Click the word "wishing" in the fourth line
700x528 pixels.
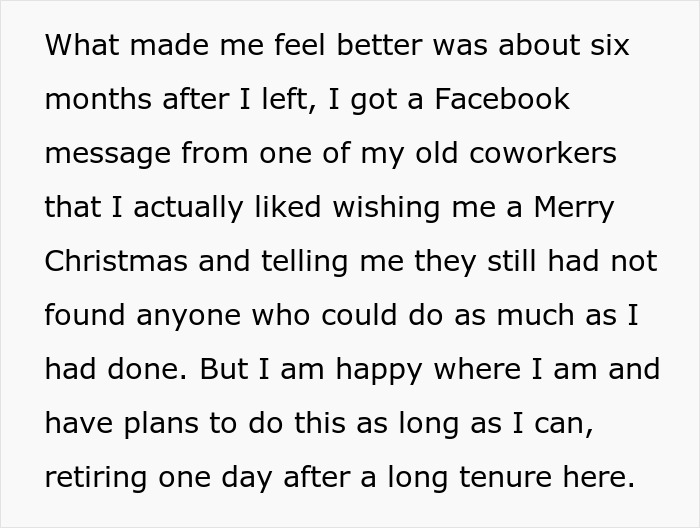coord(387,209)
